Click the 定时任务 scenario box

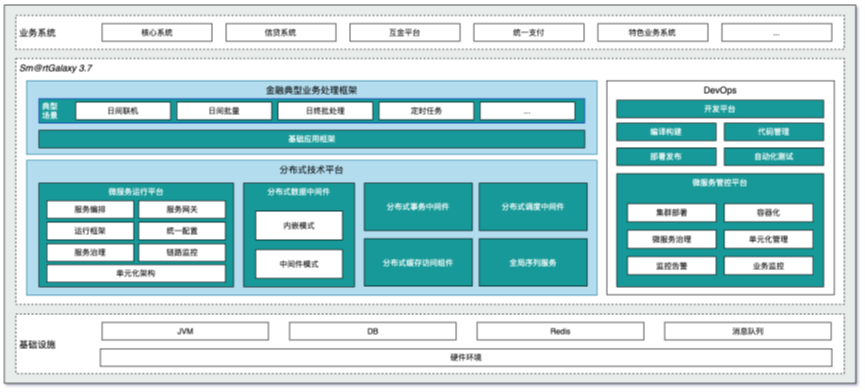(426, 111)
